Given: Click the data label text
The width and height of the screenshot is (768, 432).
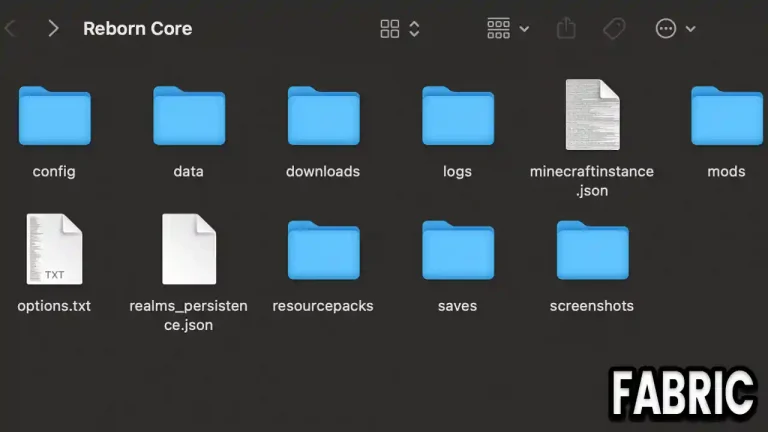Looking at the screenshot, I should pyautogui.click(x=189, y=171).
